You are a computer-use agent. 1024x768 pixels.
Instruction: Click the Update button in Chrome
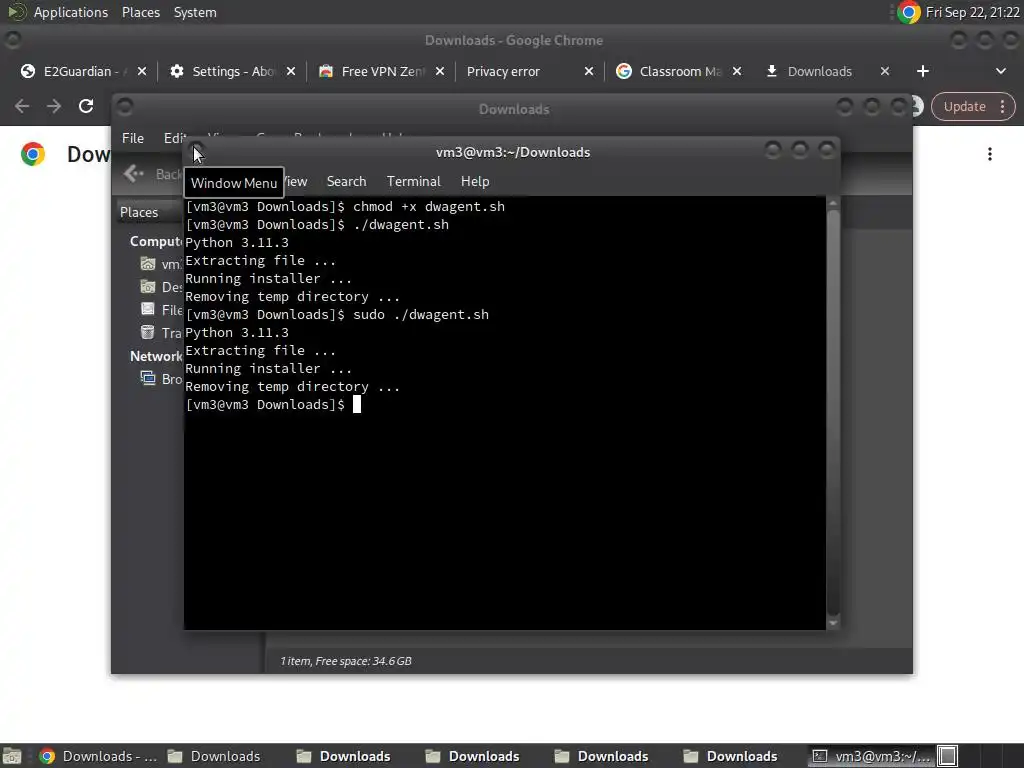tap(964, 106)
